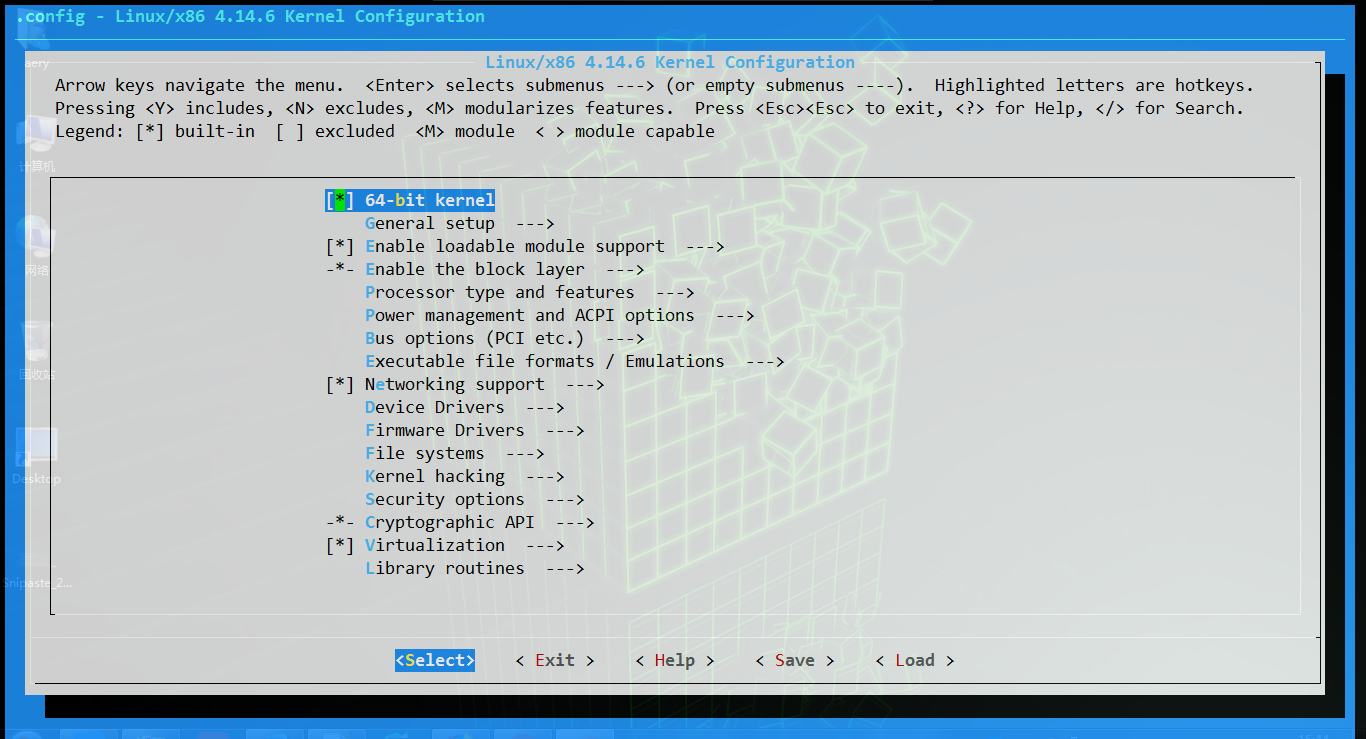
Task: Click the .config window title text
Action: coord(250,16)
